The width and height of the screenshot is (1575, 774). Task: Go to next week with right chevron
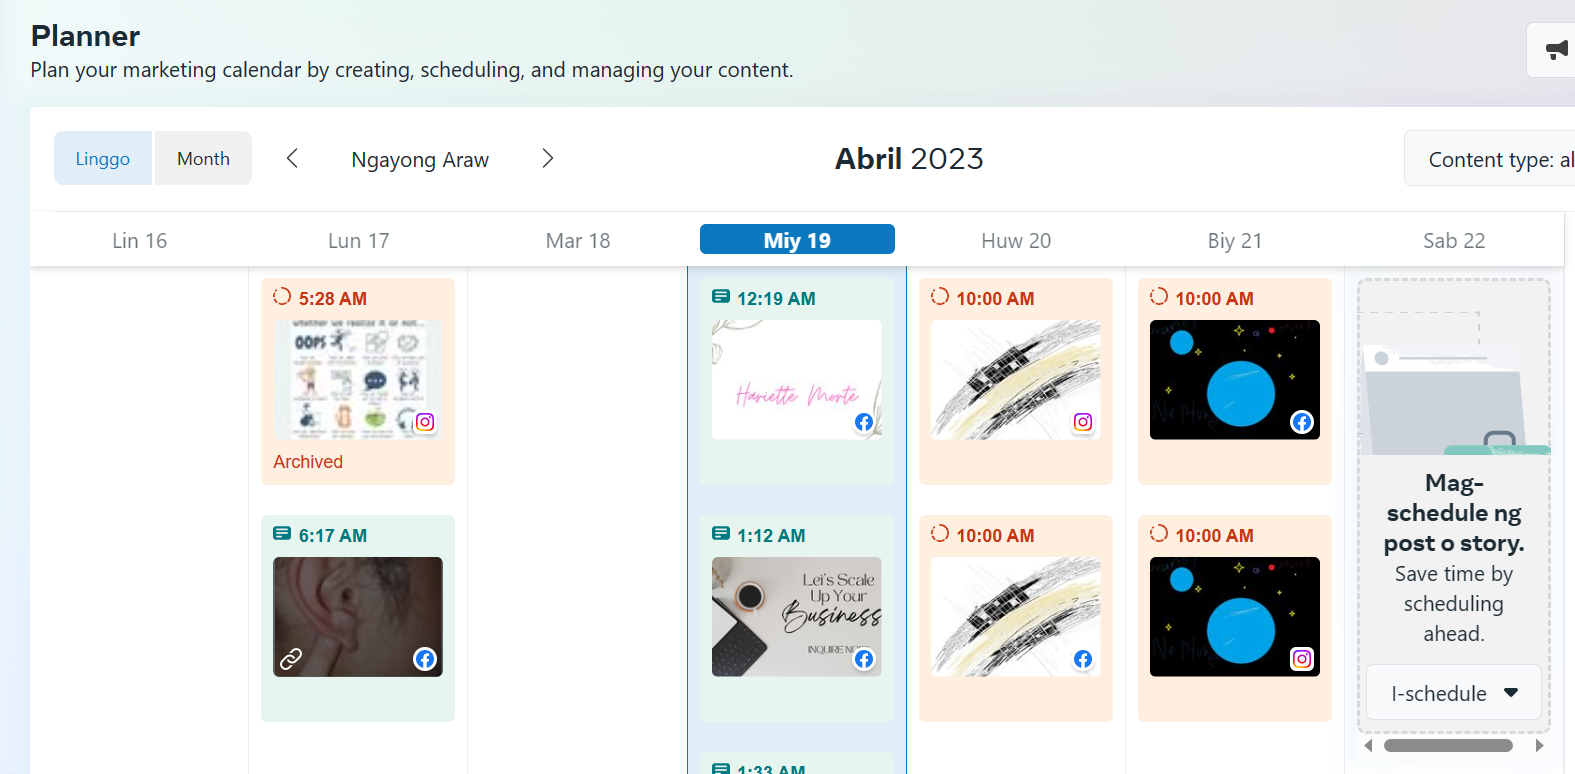[x=547, y=159]
